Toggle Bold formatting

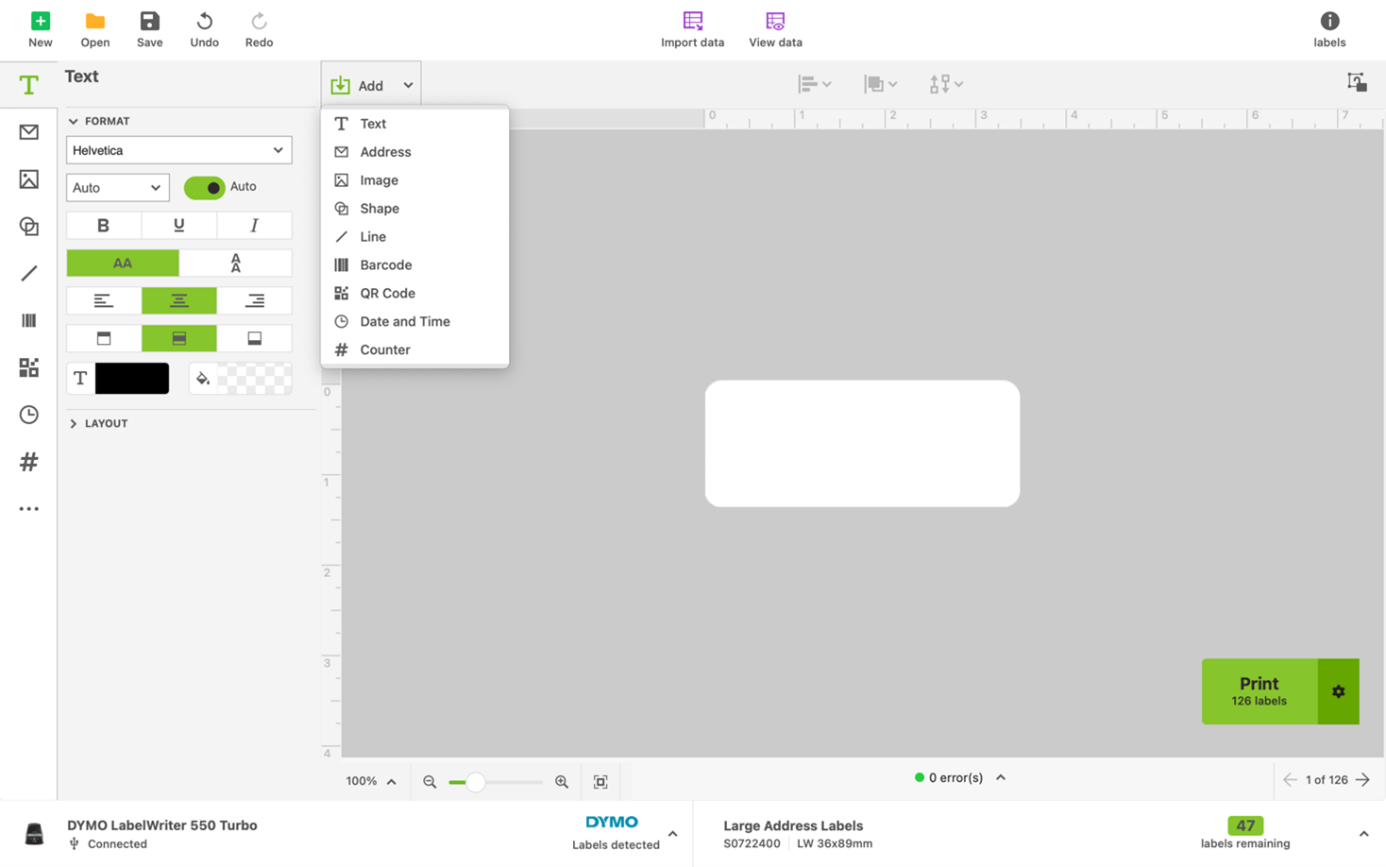point(104,225)
